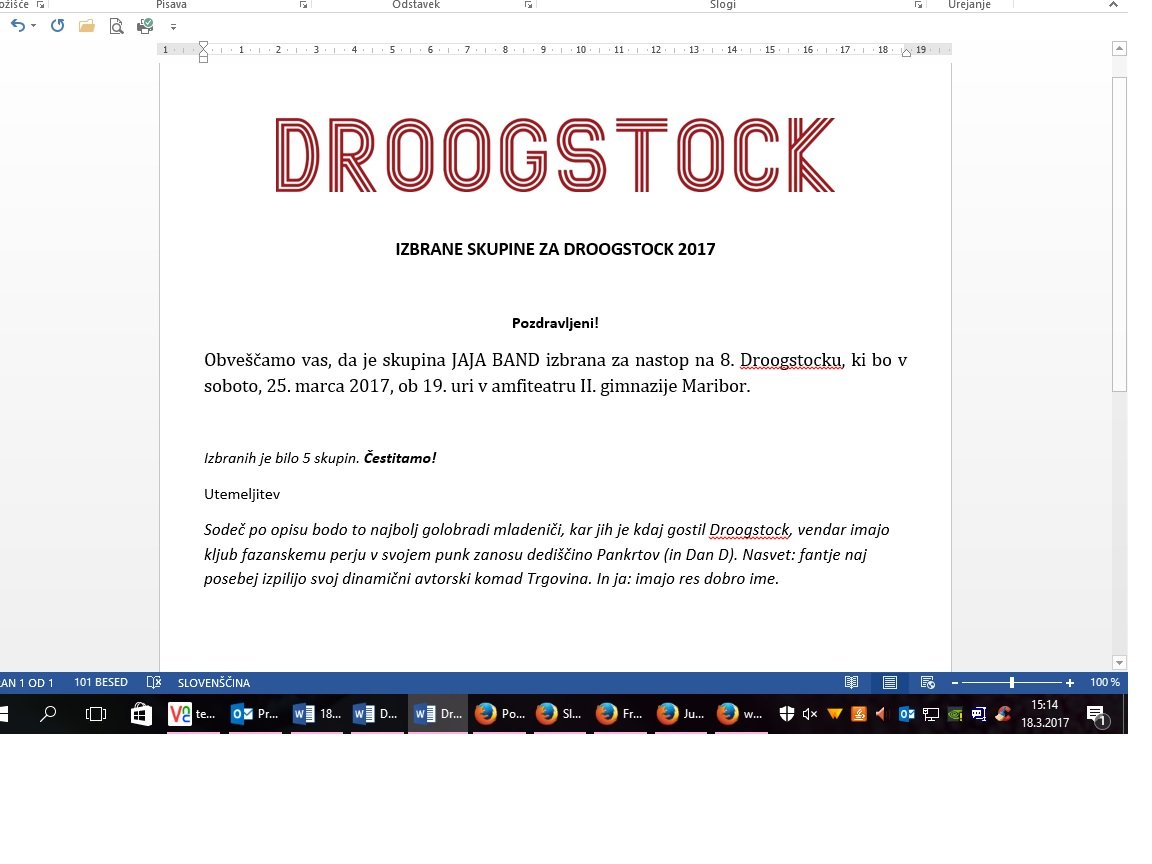The height and width of the screenshot is (864, 1152).
Task: Switch to Print Layout view
Action: coord(889,683)
